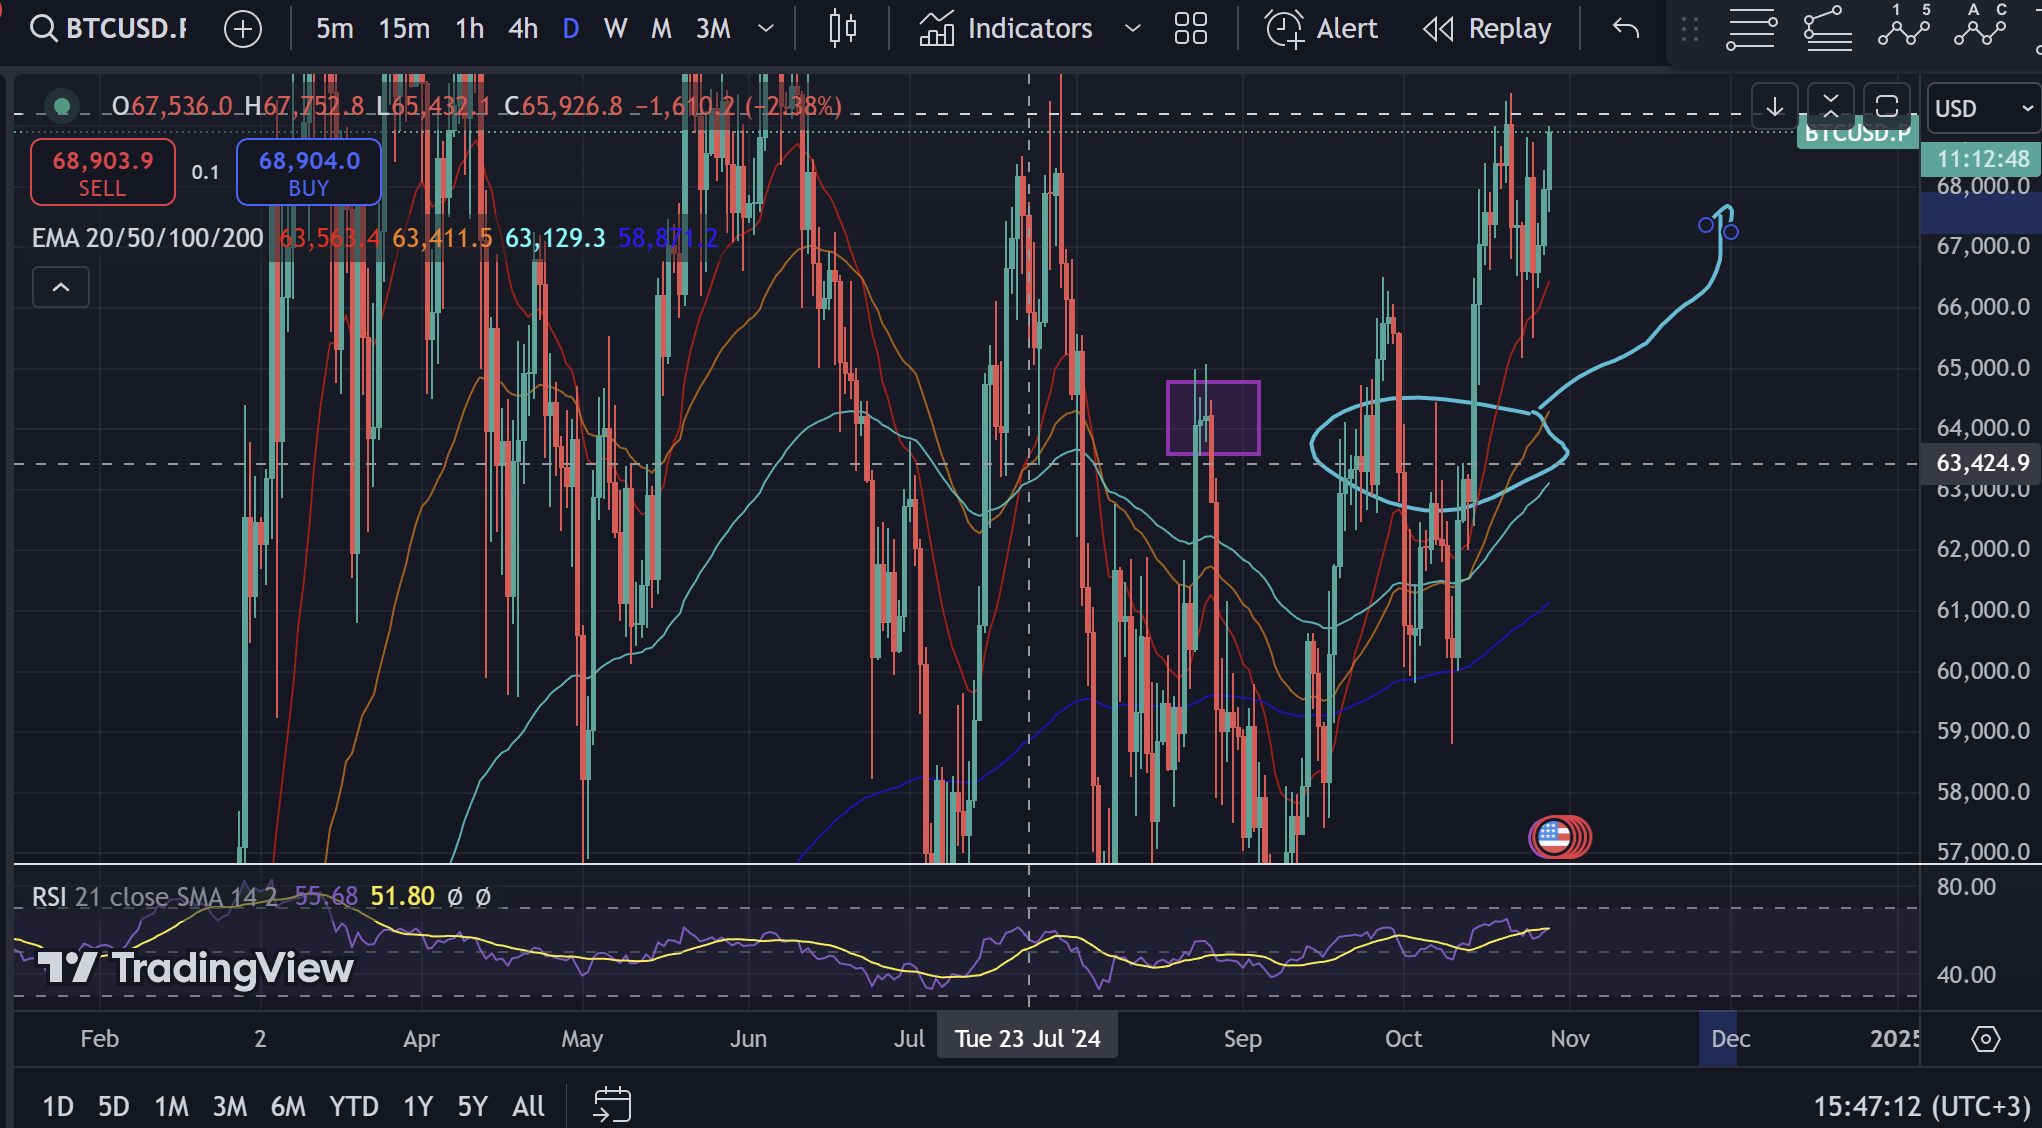Click the Alert clock icon
This screenshot has width=2042, height=1128.
point(1285,28)
